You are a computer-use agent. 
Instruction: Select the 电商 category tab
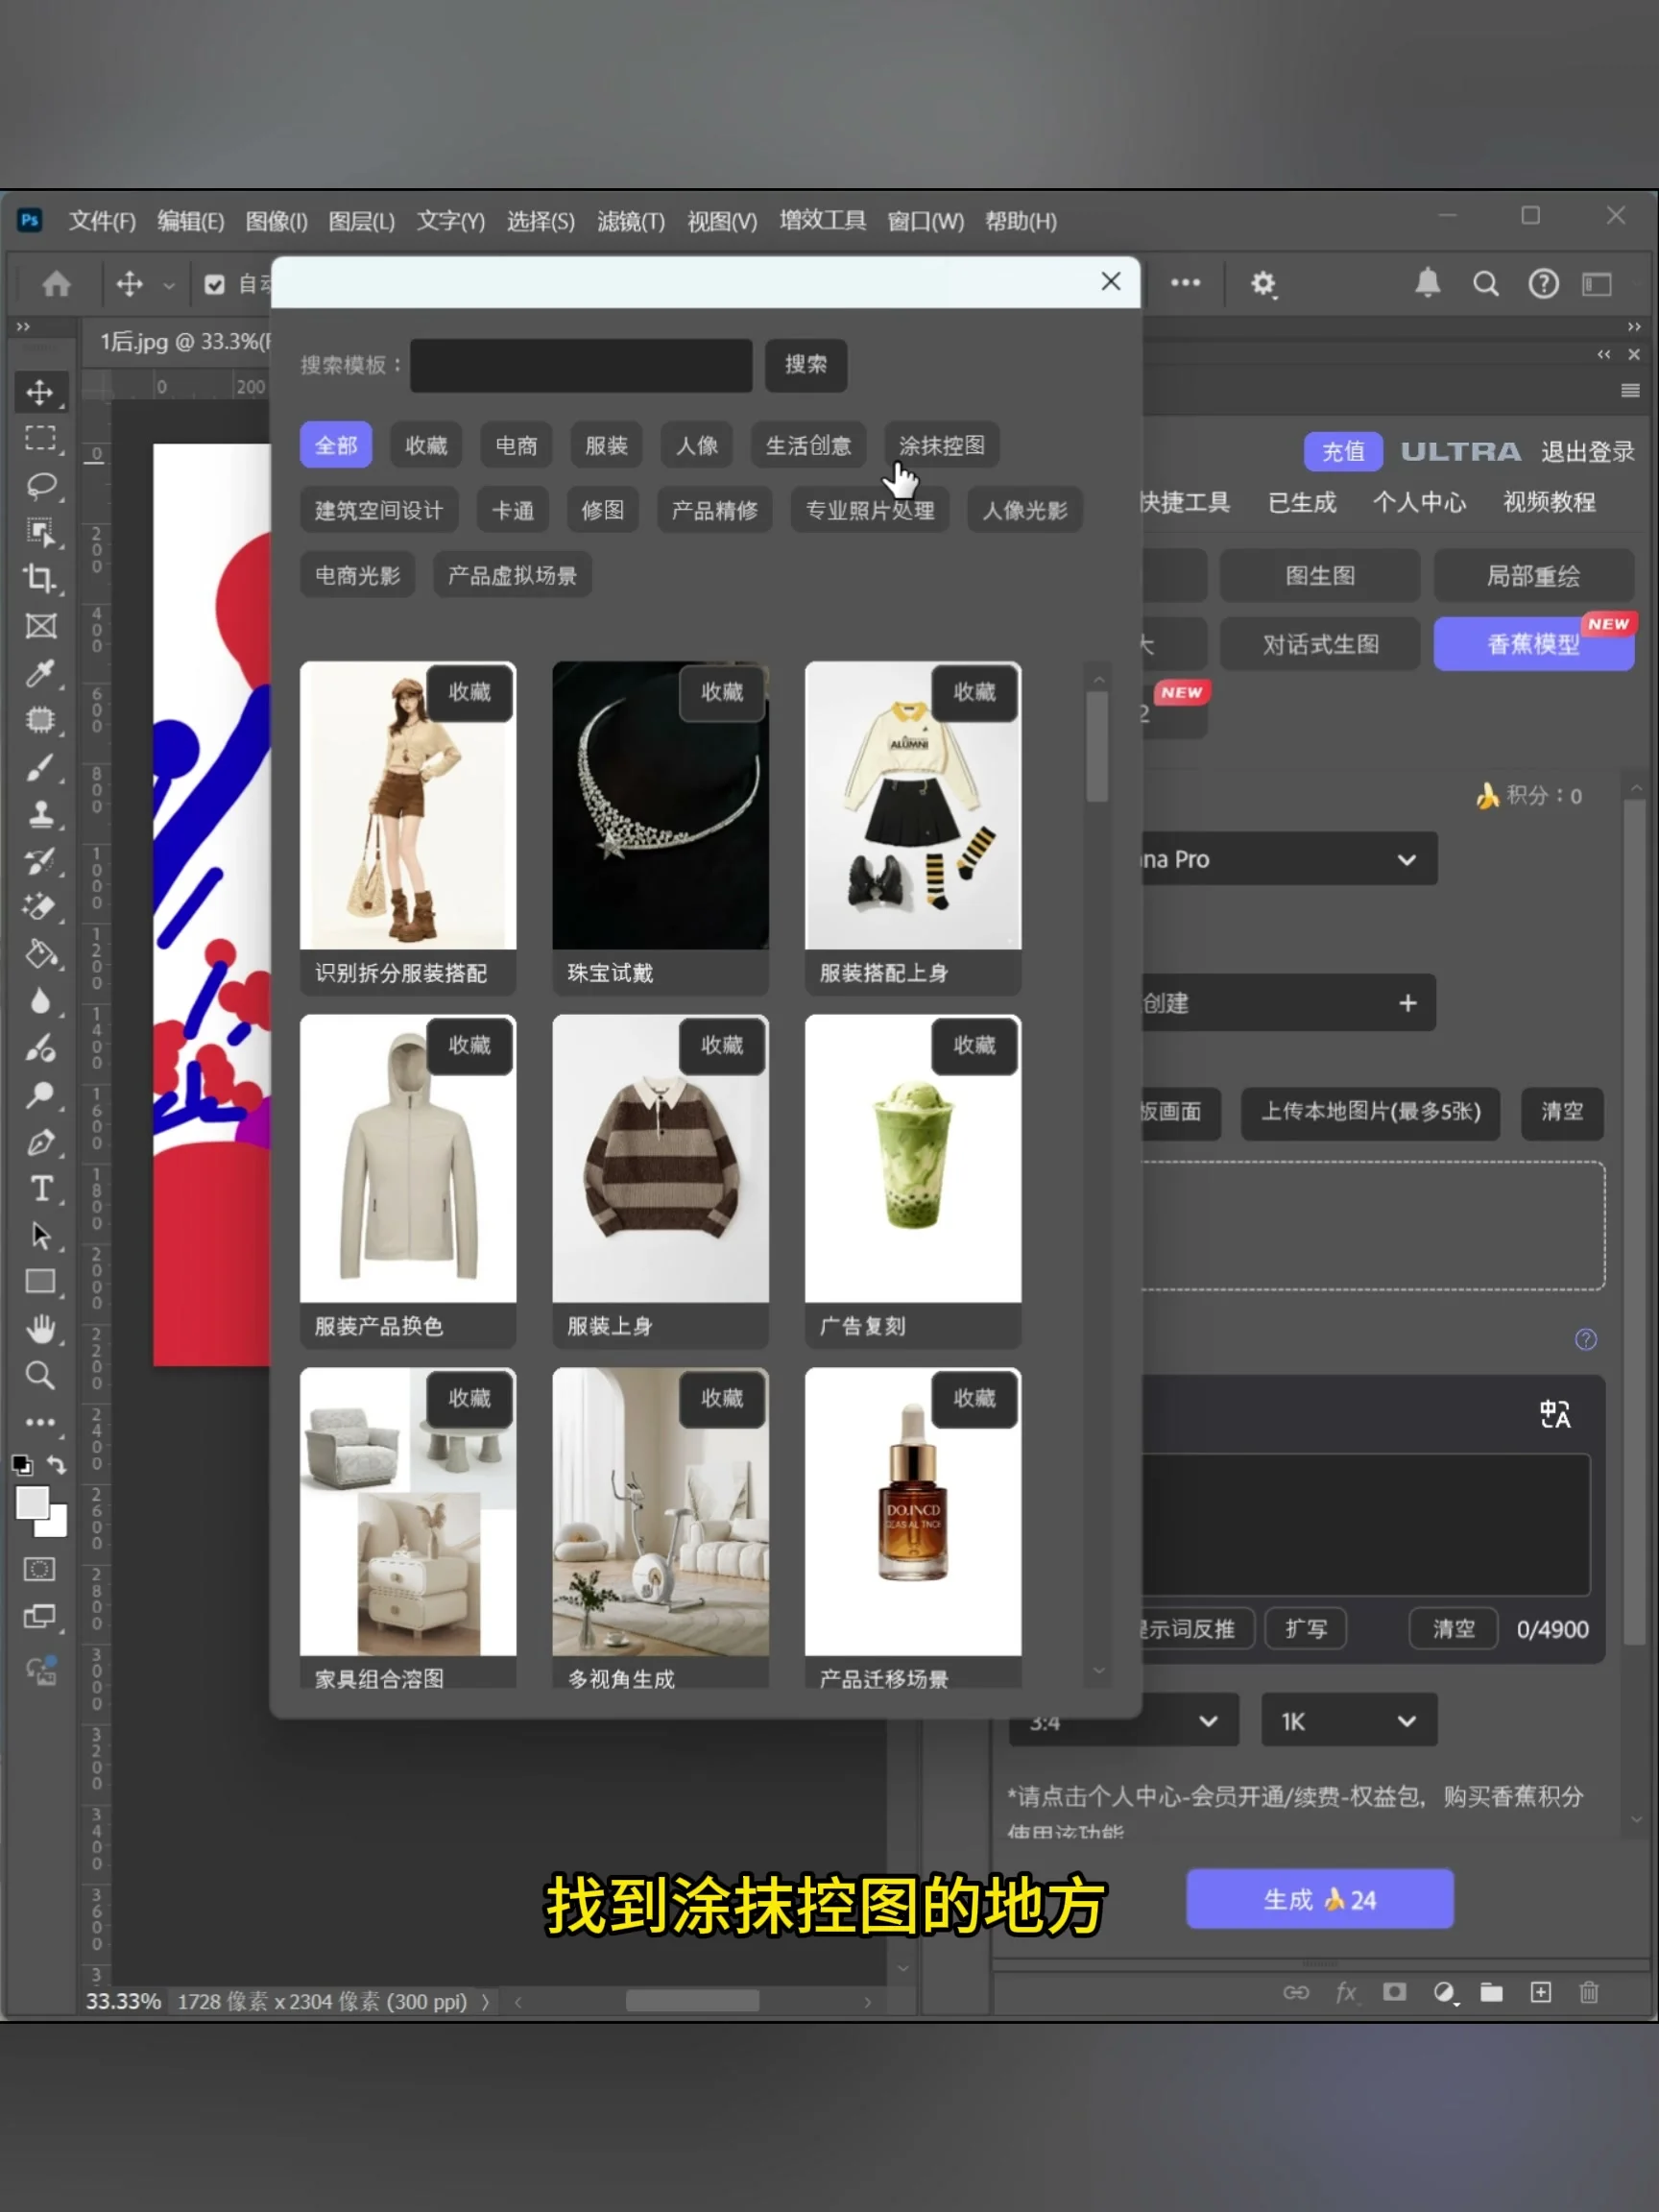click(x=516, y=445)
